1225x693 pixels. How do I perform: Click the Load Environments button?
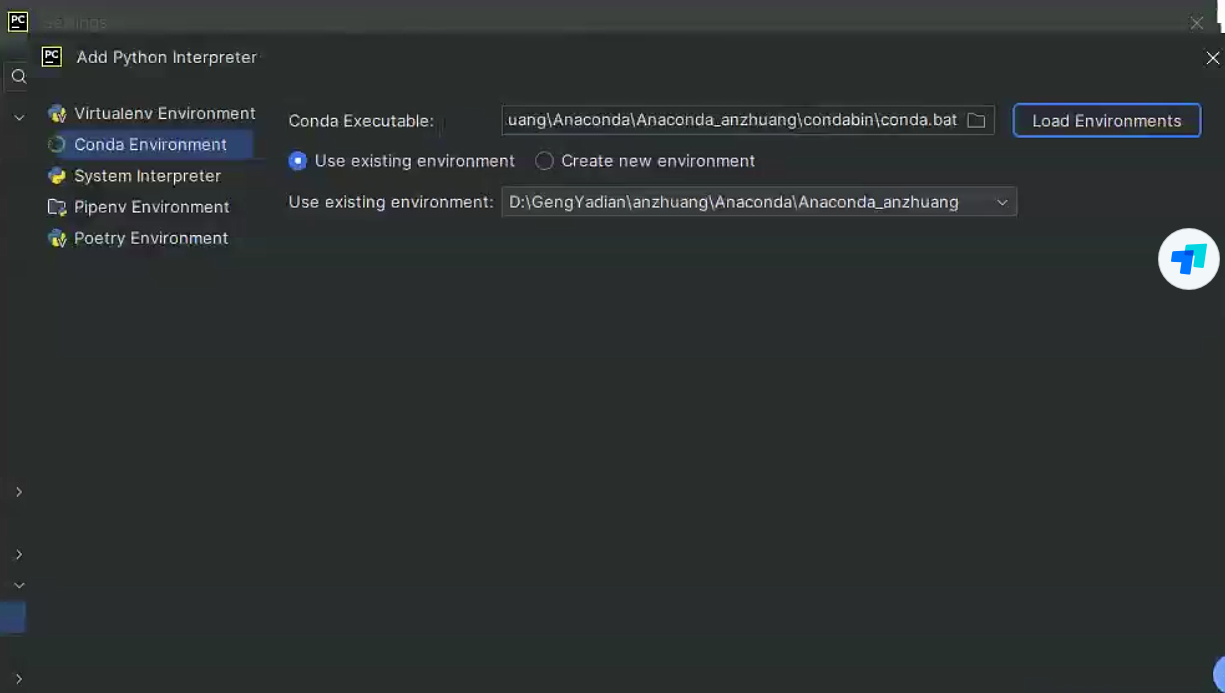(x=1107, y=120)
